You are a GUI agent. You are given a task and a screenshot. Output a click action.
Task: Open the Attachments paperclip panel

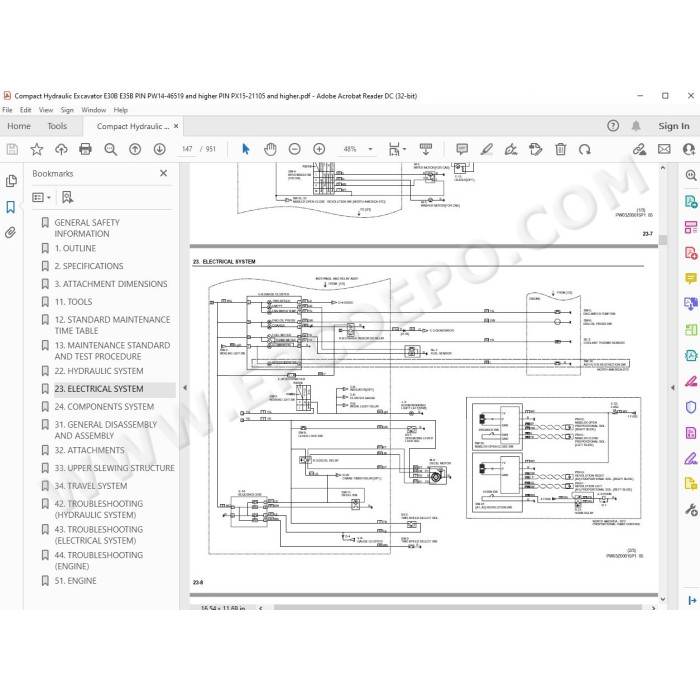11,233
